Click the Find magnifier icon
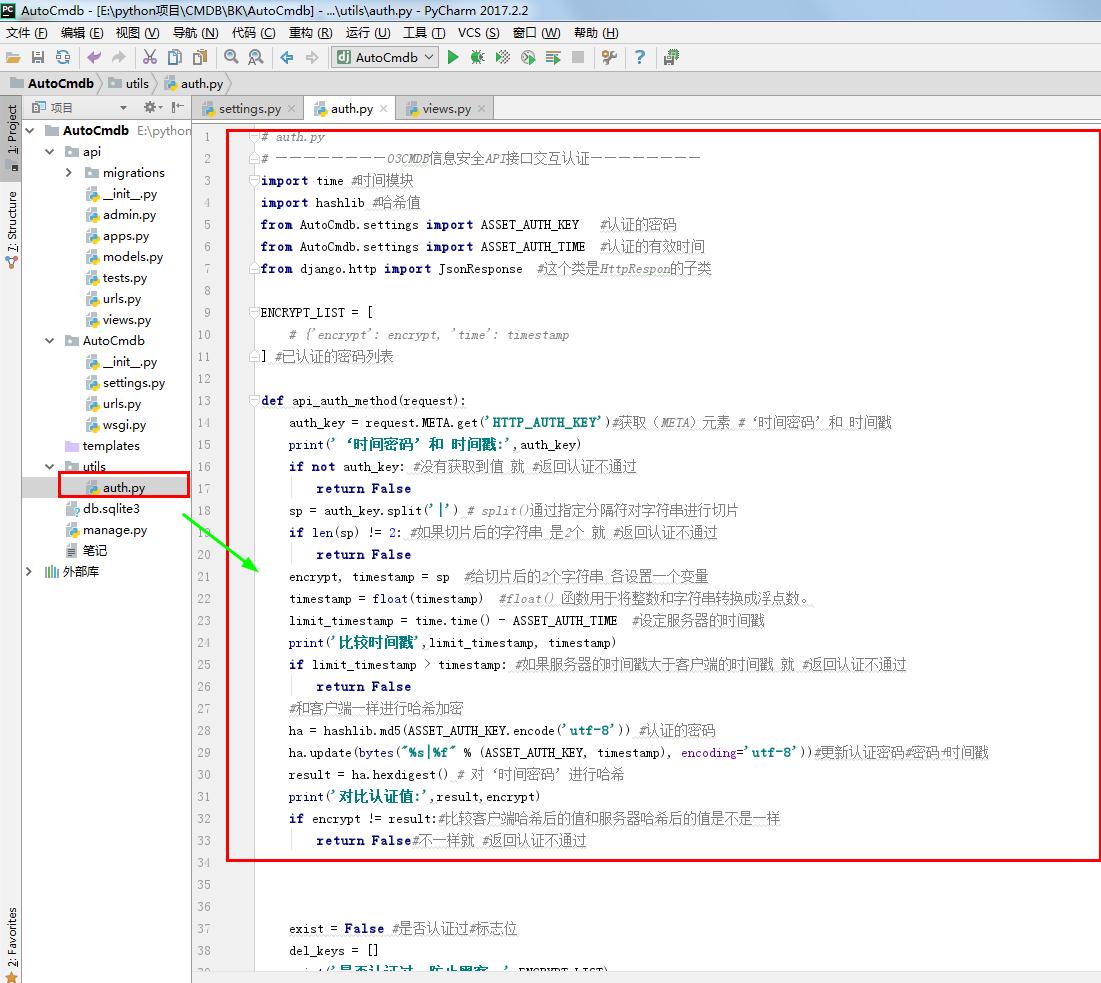Screen dimensions: 1101x983 point(231,58)
